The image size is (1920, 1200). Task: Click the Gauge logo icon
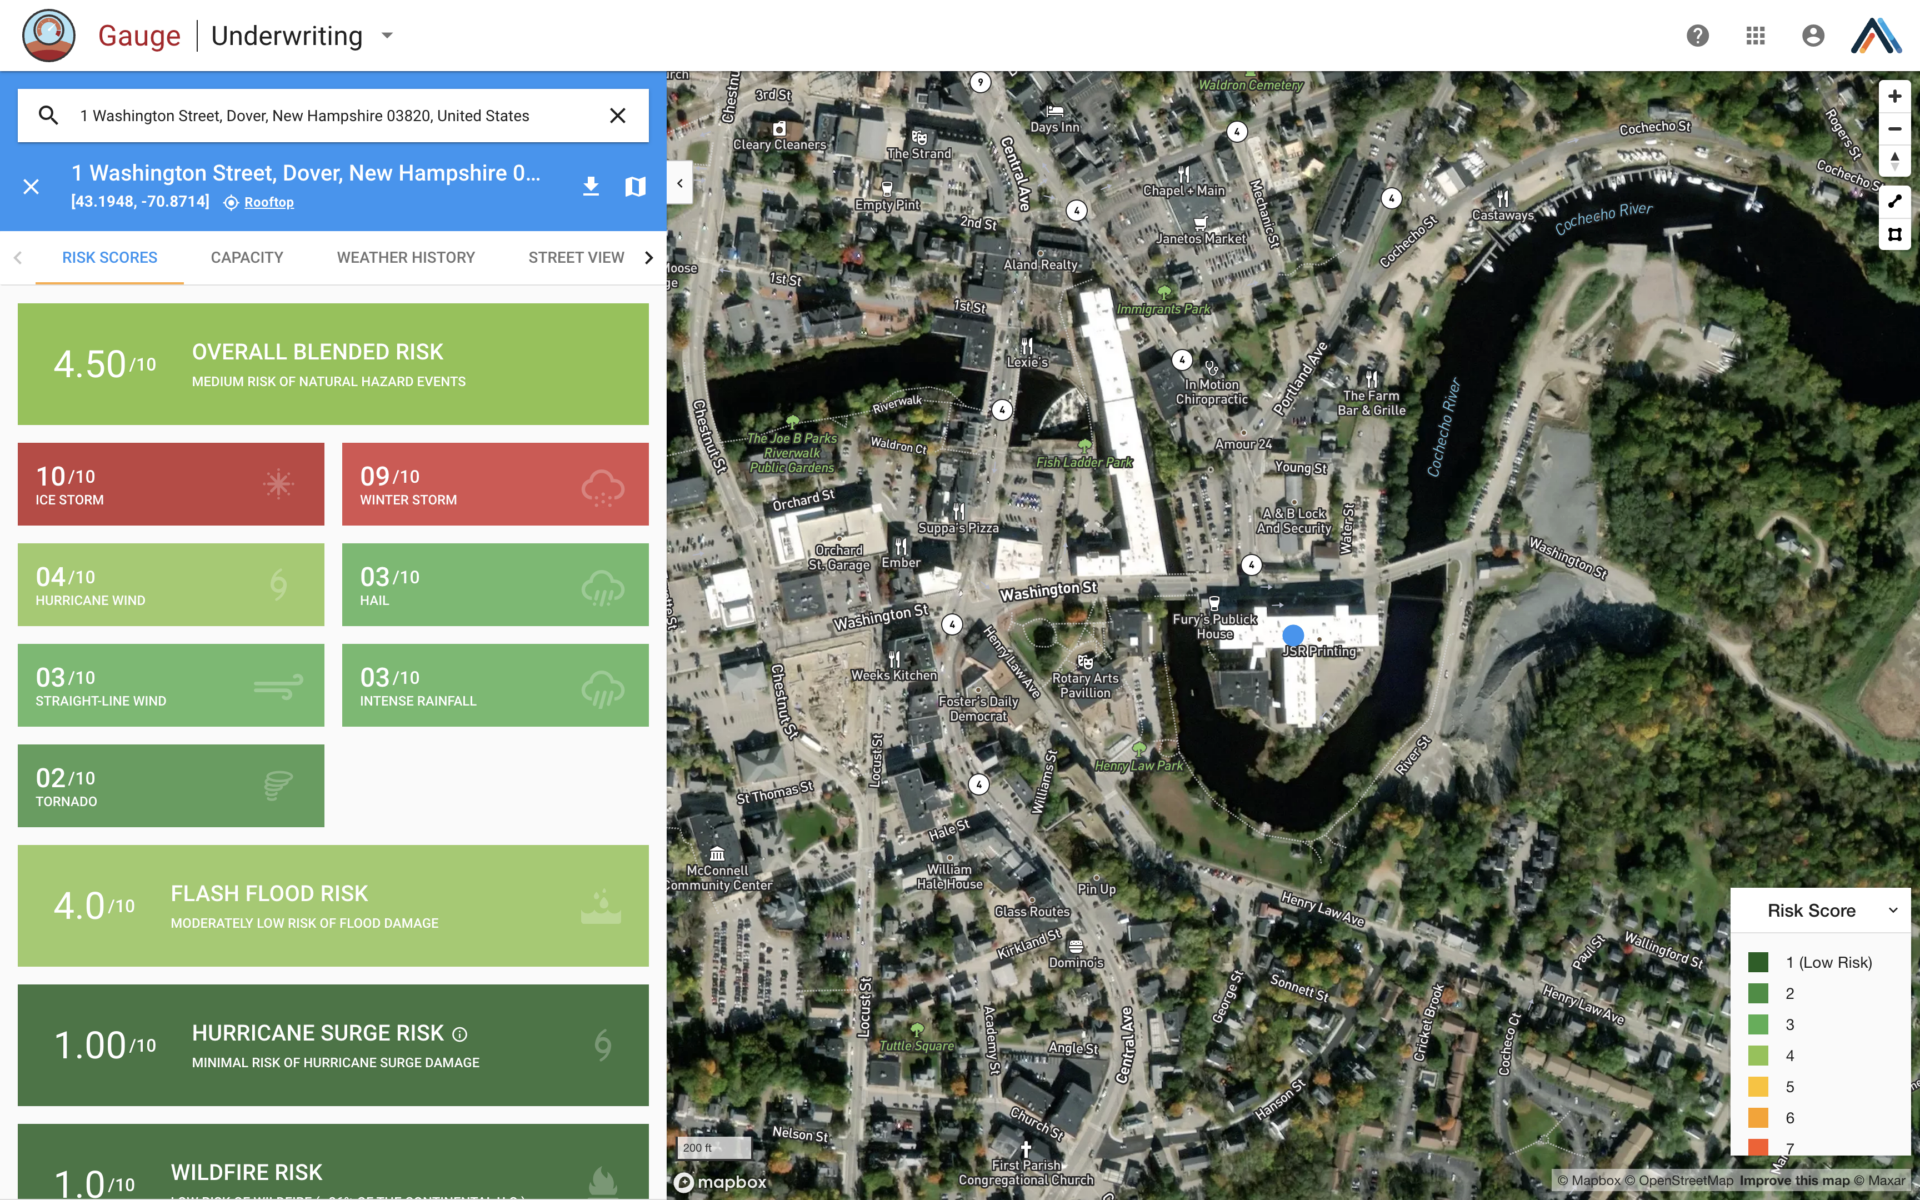click(x=48, y=36)
